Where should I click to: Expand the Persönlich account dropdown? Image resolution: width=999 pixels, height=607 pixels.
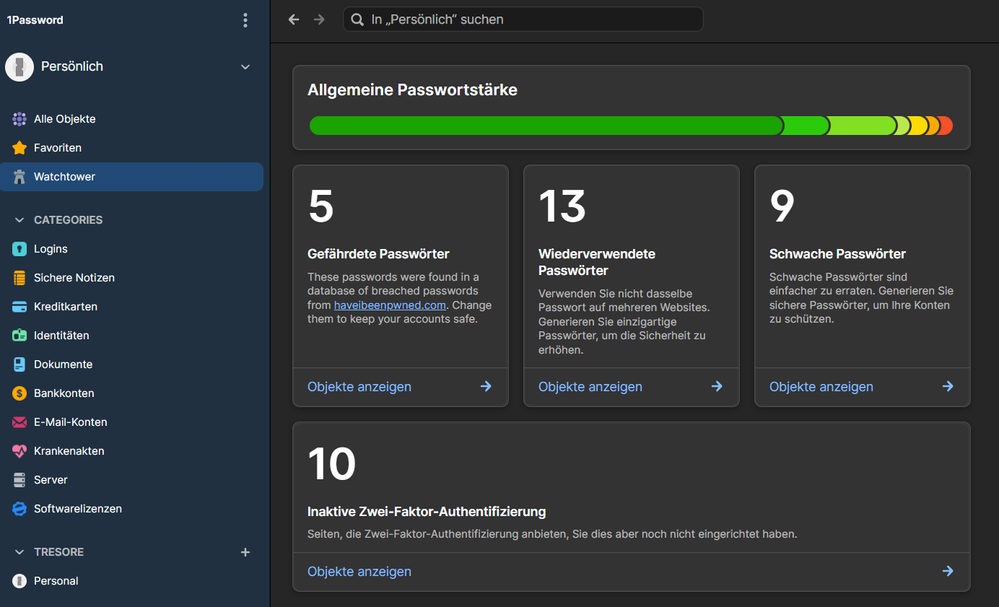coord(245,67)
